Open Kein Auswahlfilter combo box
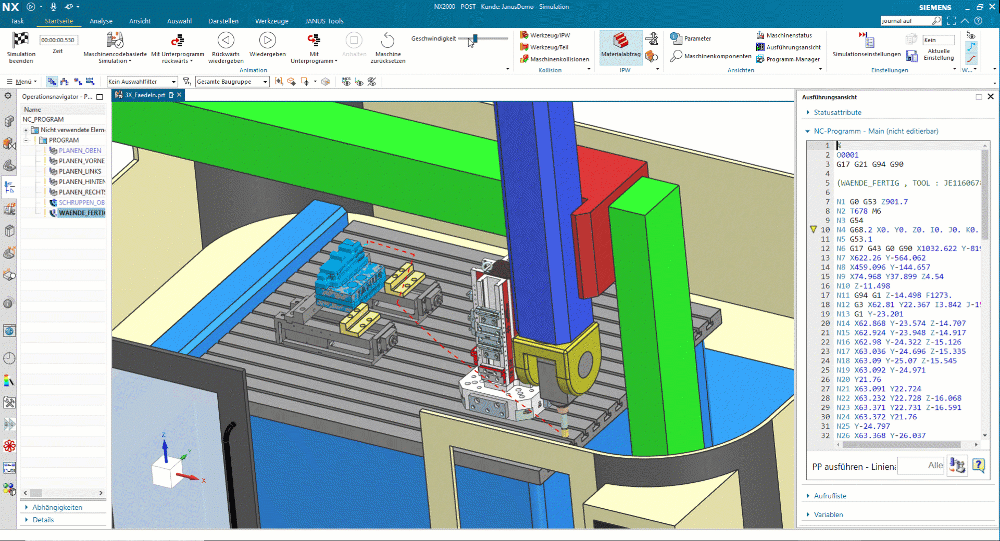The image size is (1000, 541). (142, 82)
